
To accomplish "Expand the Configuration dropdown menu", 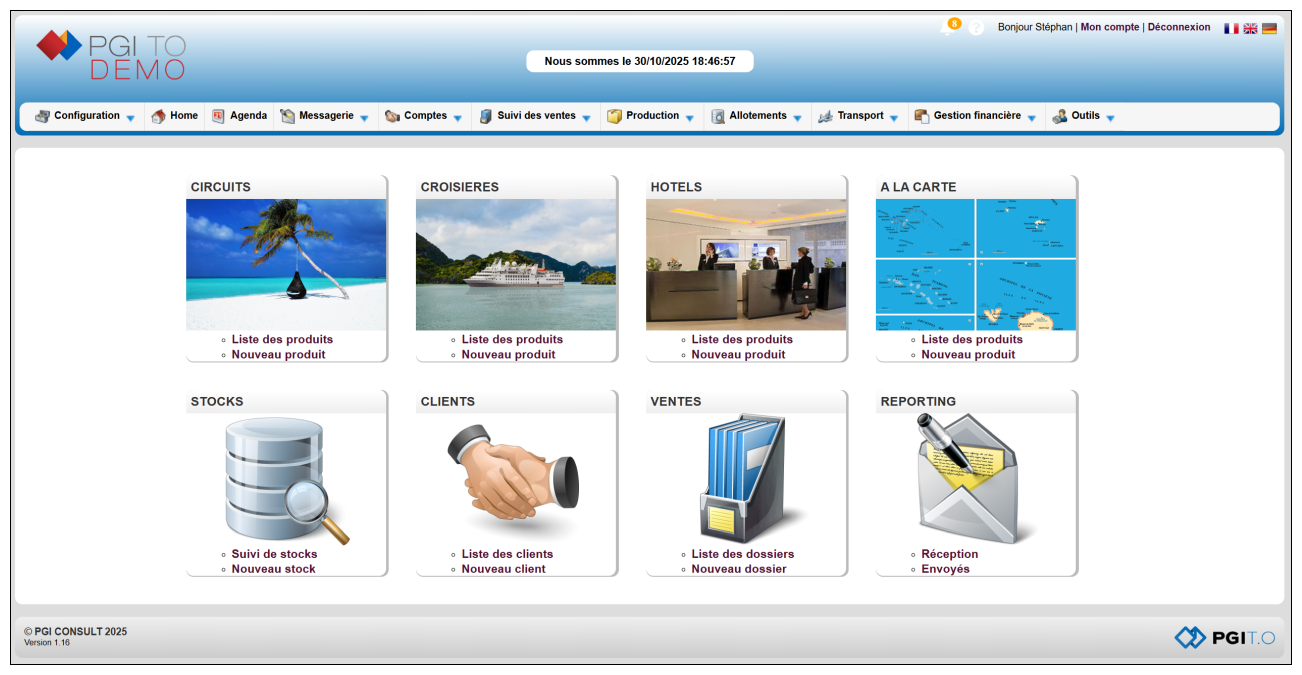I will [85, 116].
